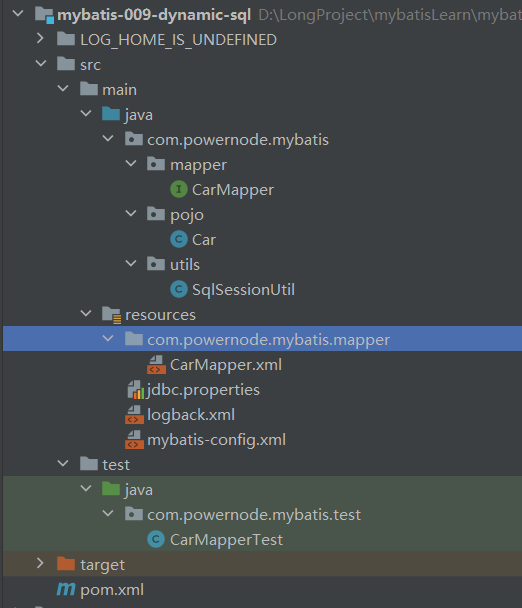Viewport: 522px width, 608px height.
Task: Click the XML file icon of CarMapper.xml
Action: (x=156, y=364)
